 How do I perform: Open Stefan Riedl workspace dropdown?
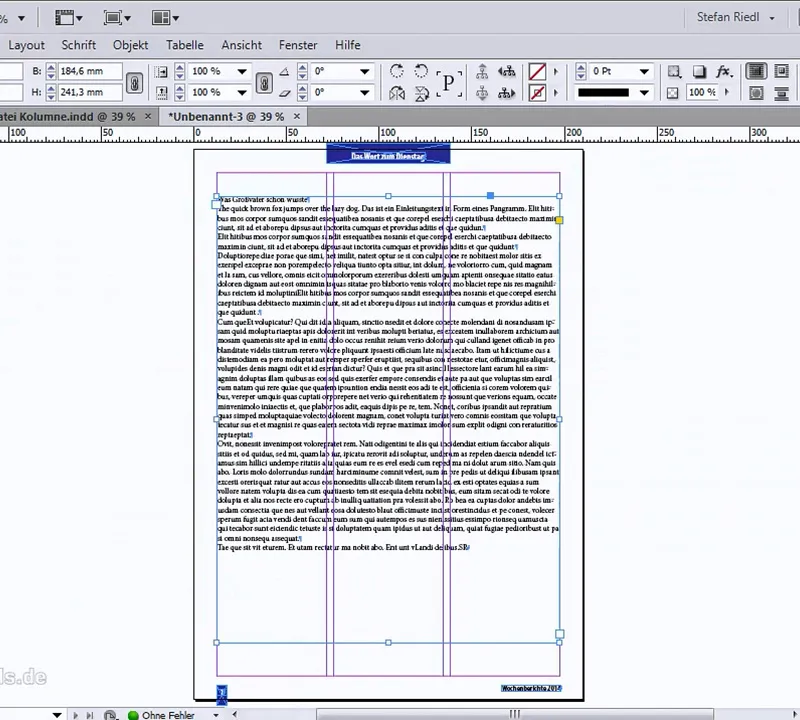click(735, 17)
